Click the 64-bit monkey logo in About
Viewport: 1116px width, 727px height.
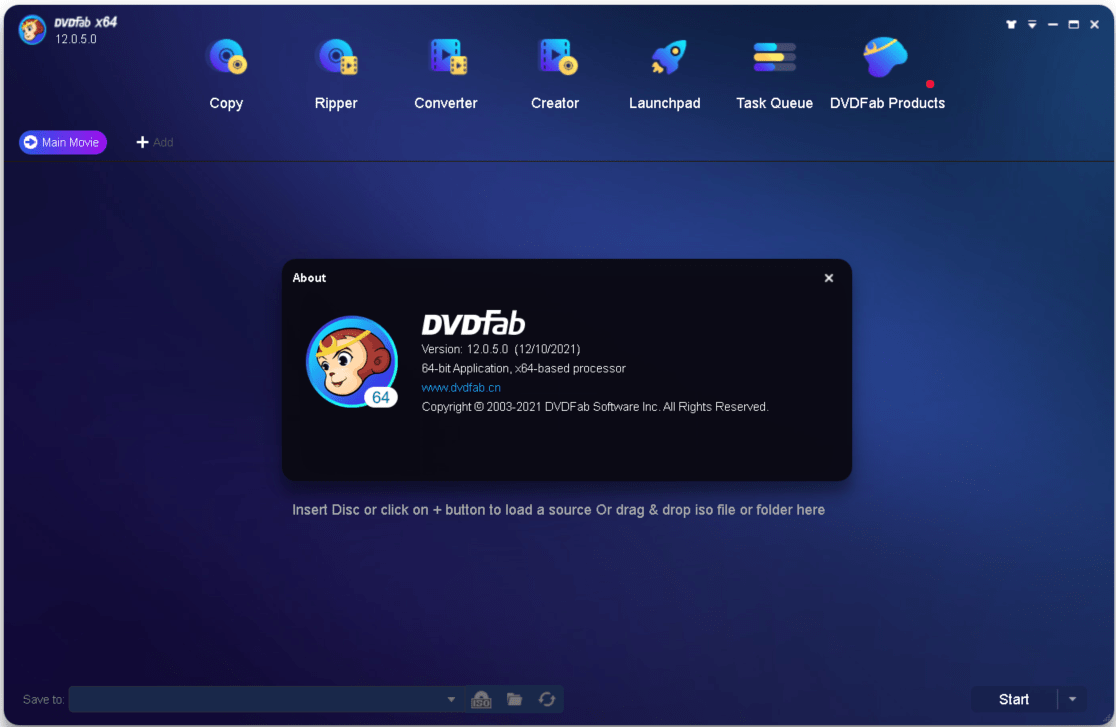pos(352,362)
